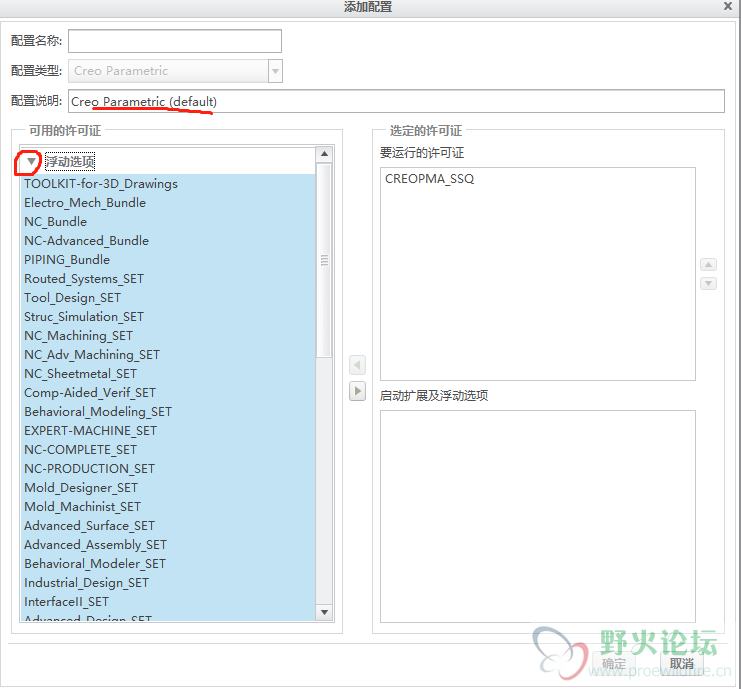Collapse the 浮动选项 tree node
The width and height of the screenshot is (741, 689).
[31, 162]
